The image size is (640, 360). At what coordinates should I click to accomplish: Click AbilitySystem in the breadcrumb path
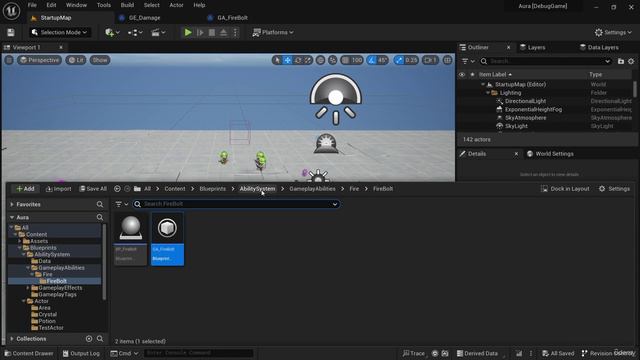[x=257, y=189]
